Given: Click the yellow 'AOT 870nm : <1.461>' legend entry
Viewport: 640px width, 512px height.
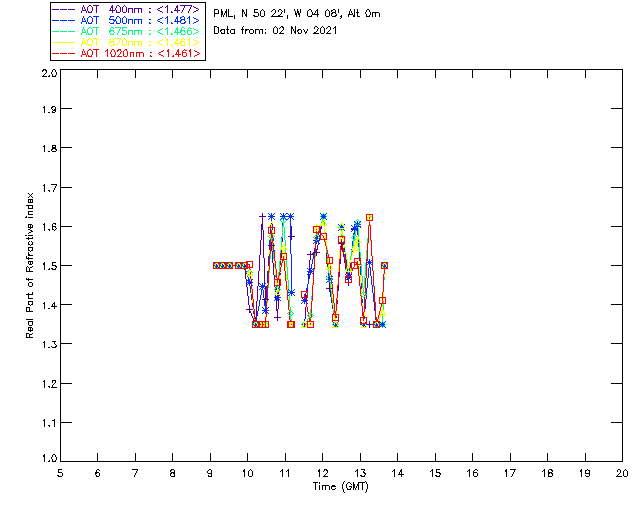Looking at the screenshot, I should [127, 42].
